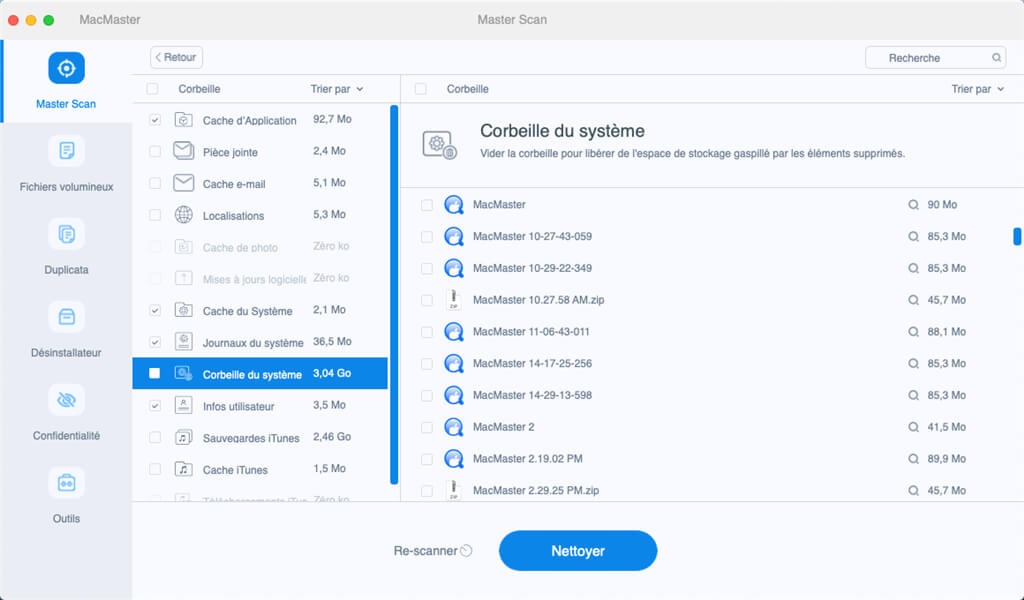This screenshot has width=1024, height=600.
Task: Check the Cache iTunes checkbox
Action: 155,469
